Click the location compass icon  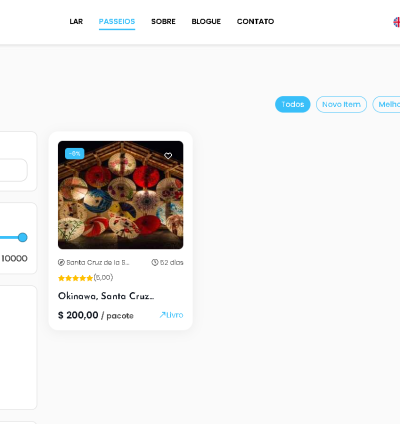(x=61, y=262)
